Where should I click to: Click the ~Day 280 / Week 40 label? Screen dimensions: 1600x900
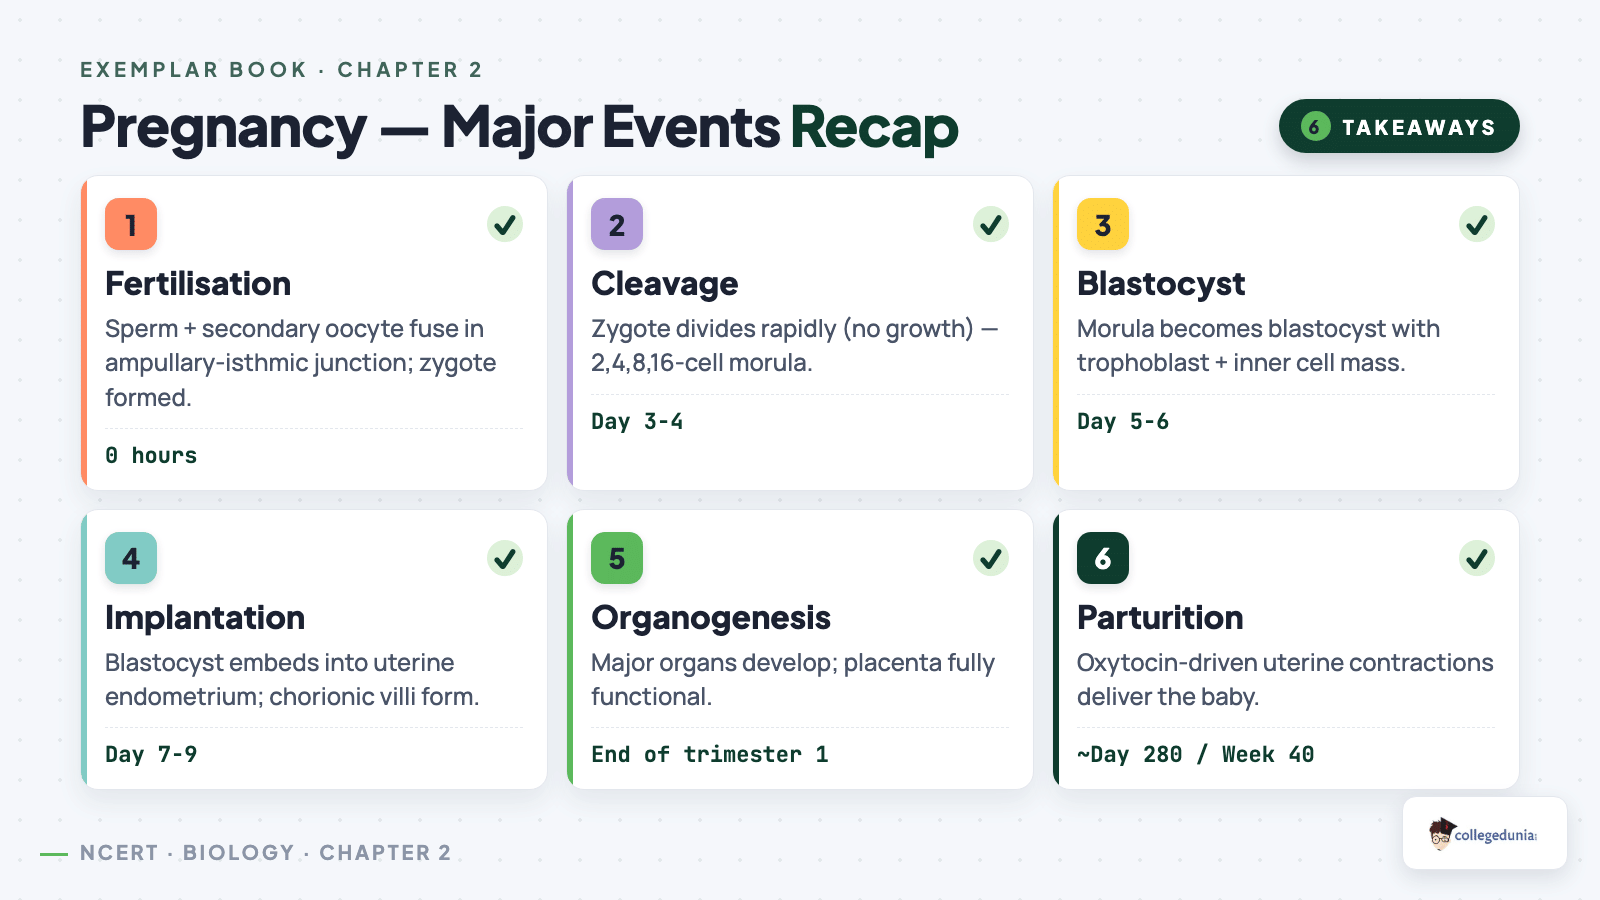point(1195,754)
